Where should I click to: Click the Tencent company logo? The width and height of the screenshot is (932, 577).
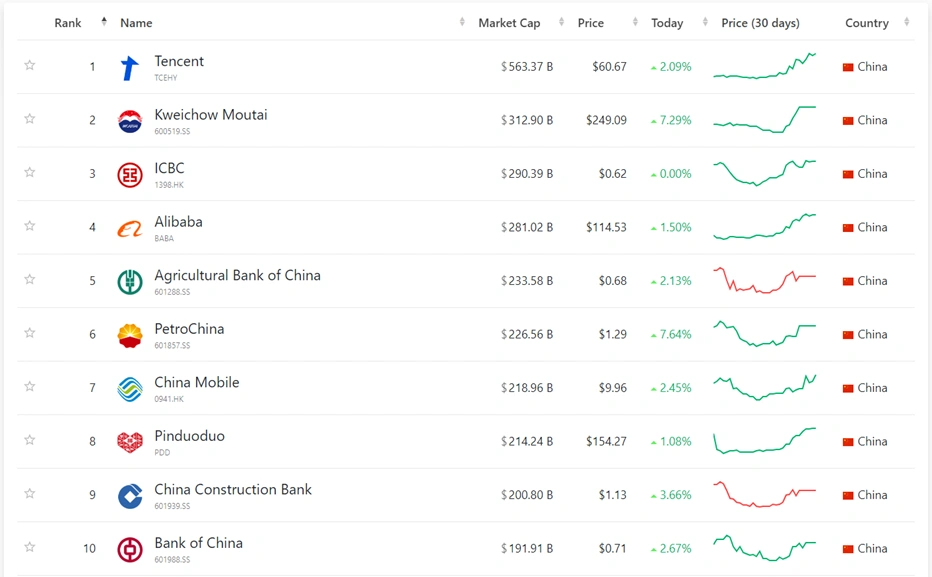130,68
